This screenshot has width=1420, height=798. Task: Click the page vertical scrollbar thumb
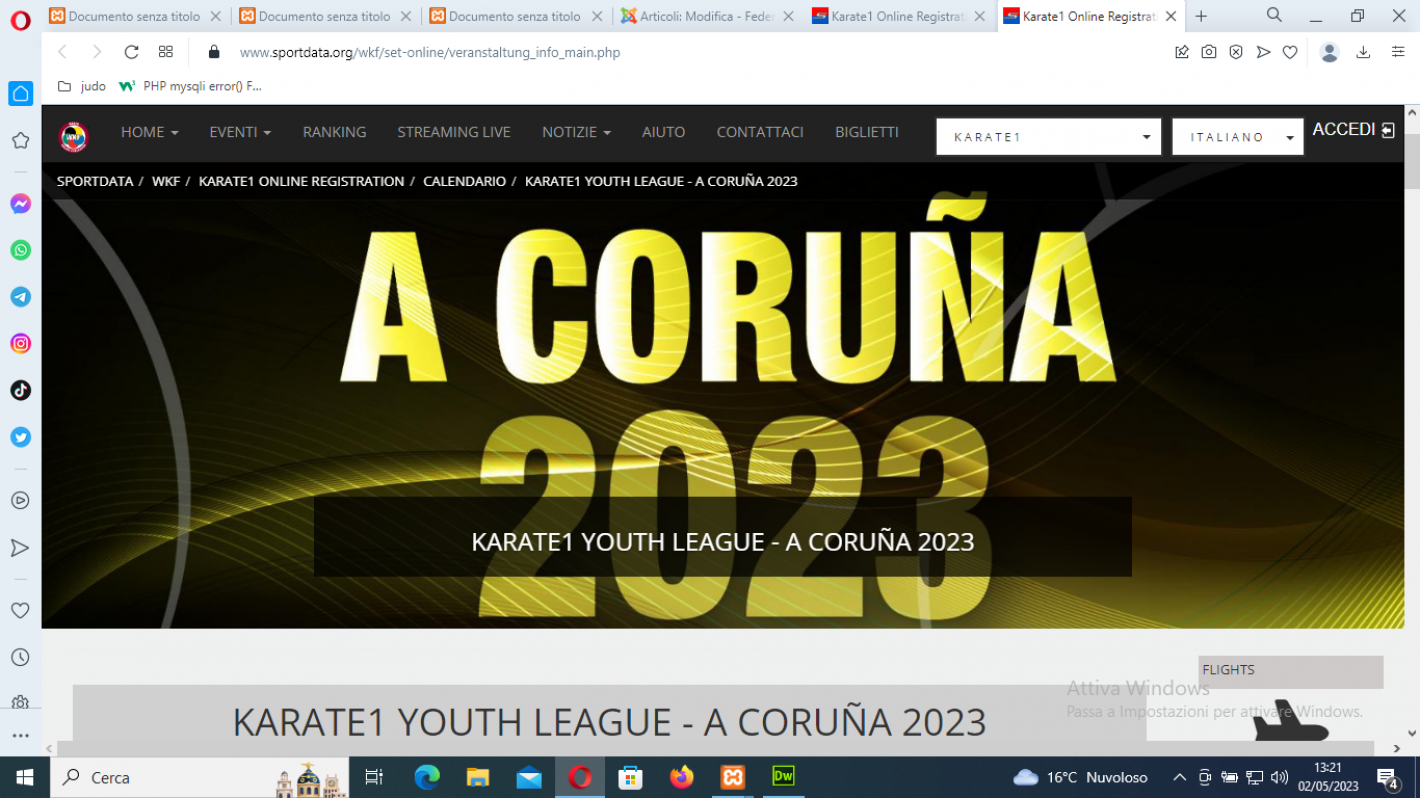coord(1412,160)
